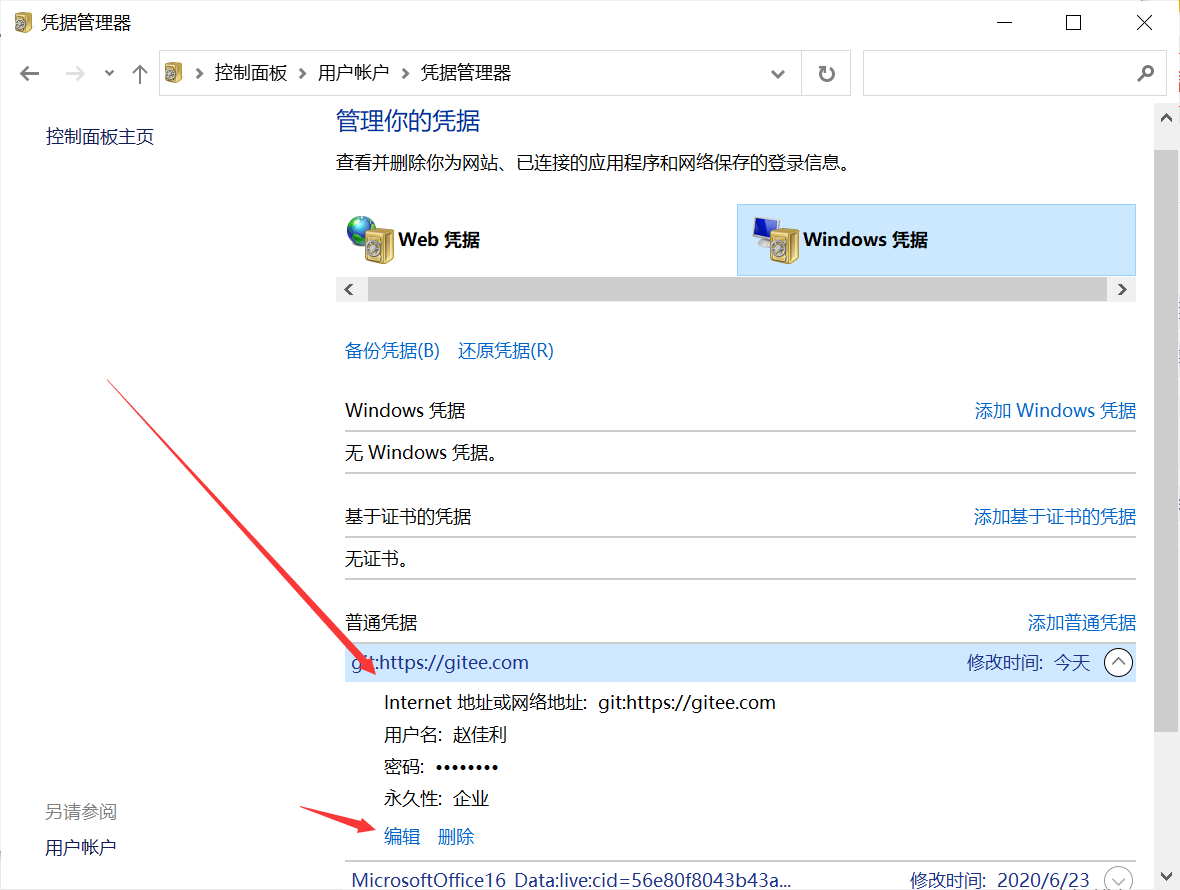Open 控制面板 breadcrumb
The height and width of the screenshot is (890, 1180).
[251, 73]
